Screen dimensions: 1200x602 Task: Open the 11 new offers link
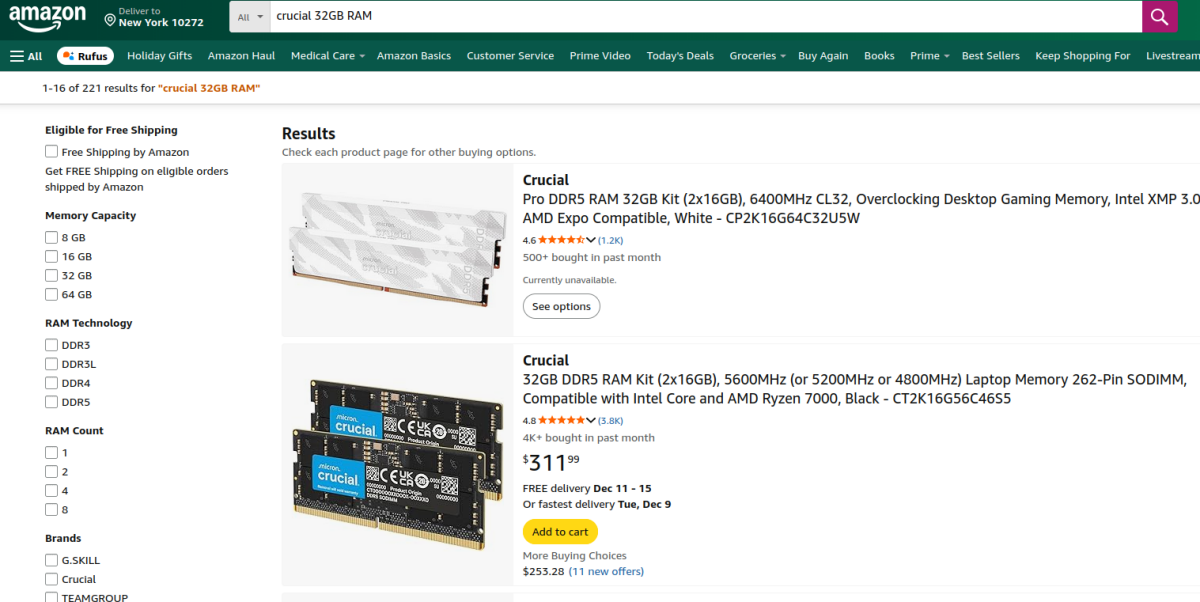click(x=606, y=572)
